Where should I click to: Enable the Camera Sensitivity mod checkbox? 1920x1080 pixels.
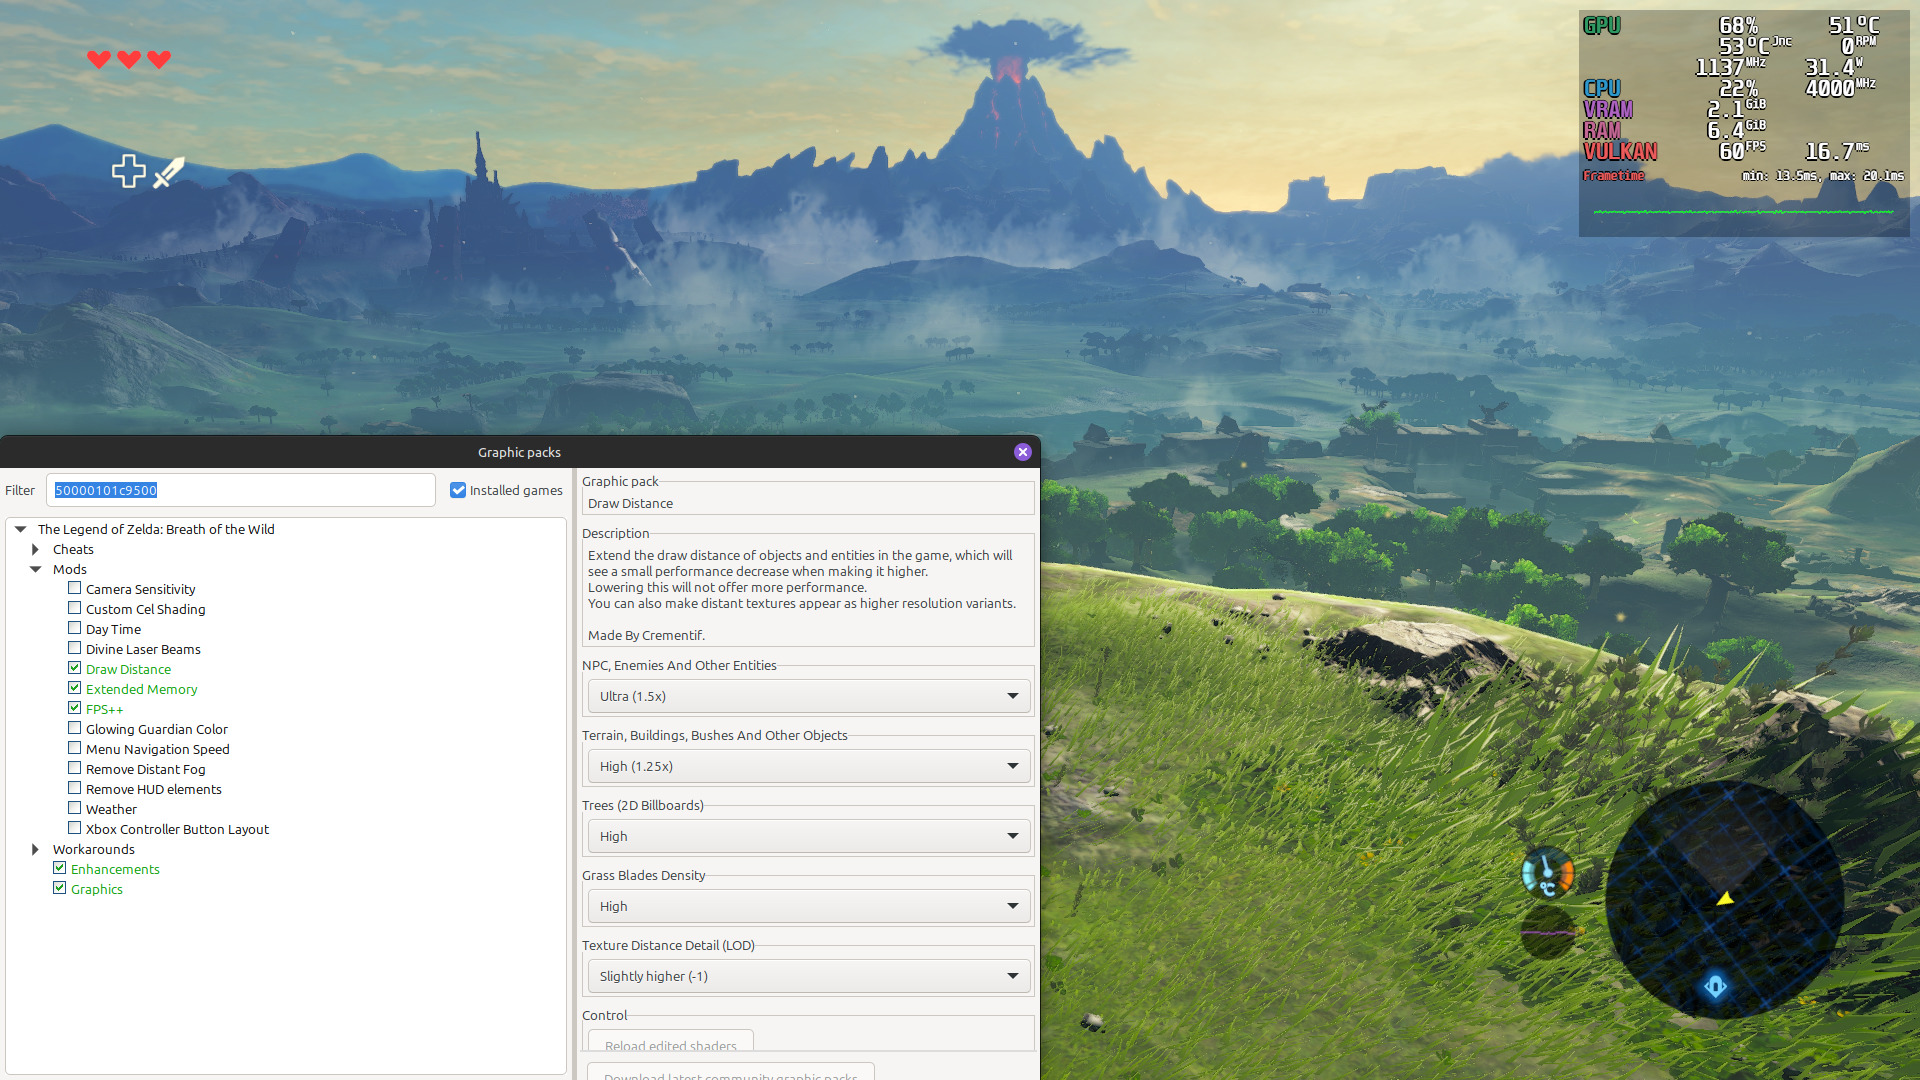pyautogui.click(x=75, y=588)
